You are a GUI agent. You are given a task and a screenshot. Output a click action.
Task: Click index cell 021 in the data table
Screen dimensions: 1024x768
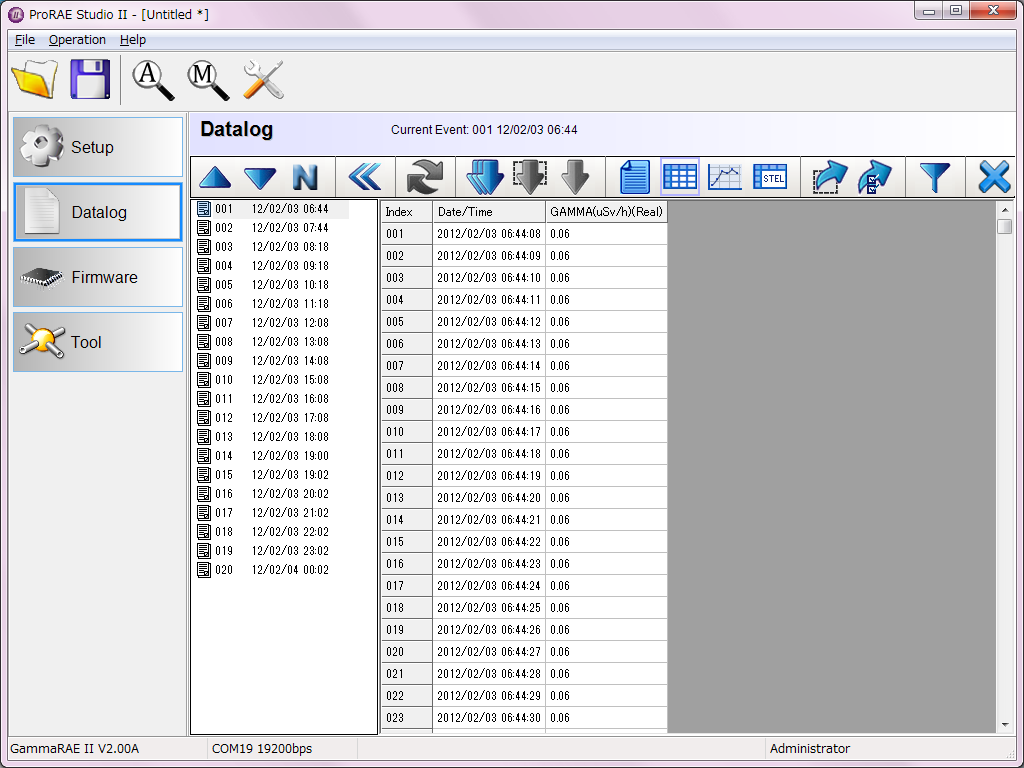point(406,674)
